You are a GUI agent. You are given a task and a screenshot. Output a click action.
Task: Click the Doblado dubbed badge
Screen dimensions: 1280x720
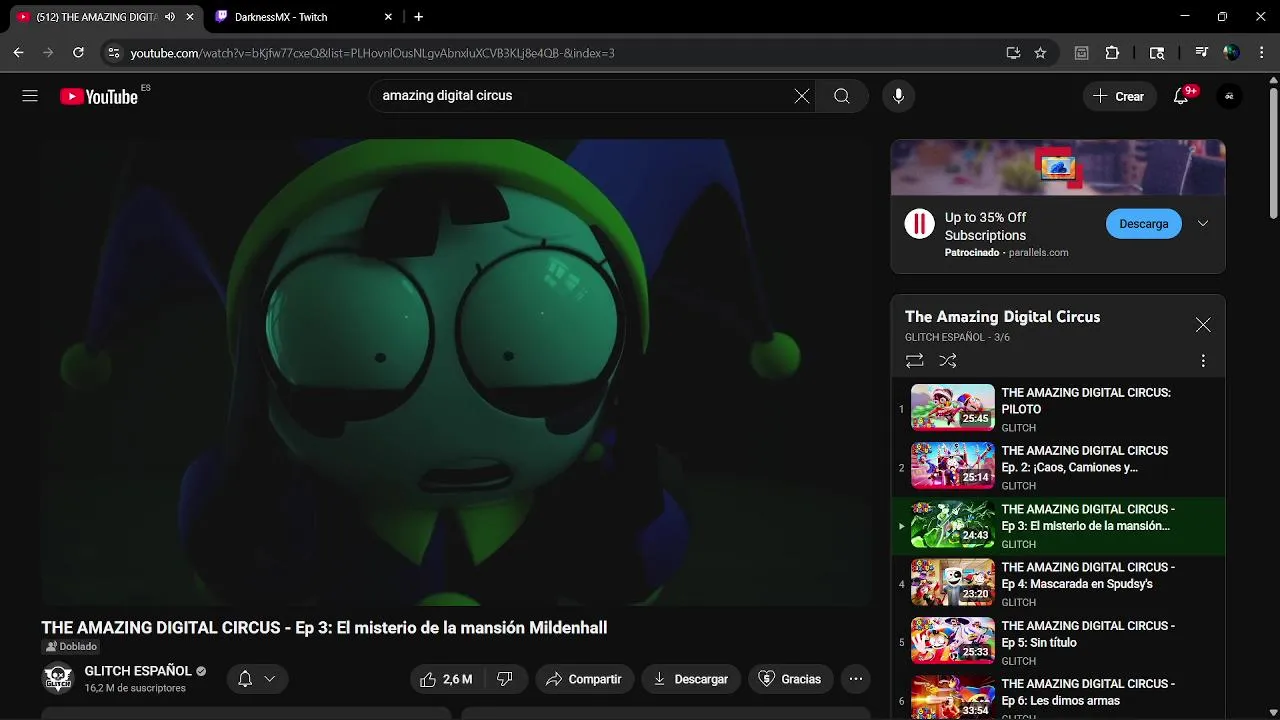pyautogui.click(x=71, y=647)
